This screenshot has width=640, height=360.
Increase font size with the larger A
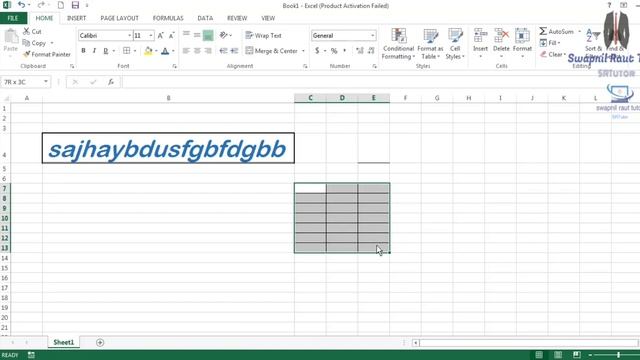tap(160, 36)
